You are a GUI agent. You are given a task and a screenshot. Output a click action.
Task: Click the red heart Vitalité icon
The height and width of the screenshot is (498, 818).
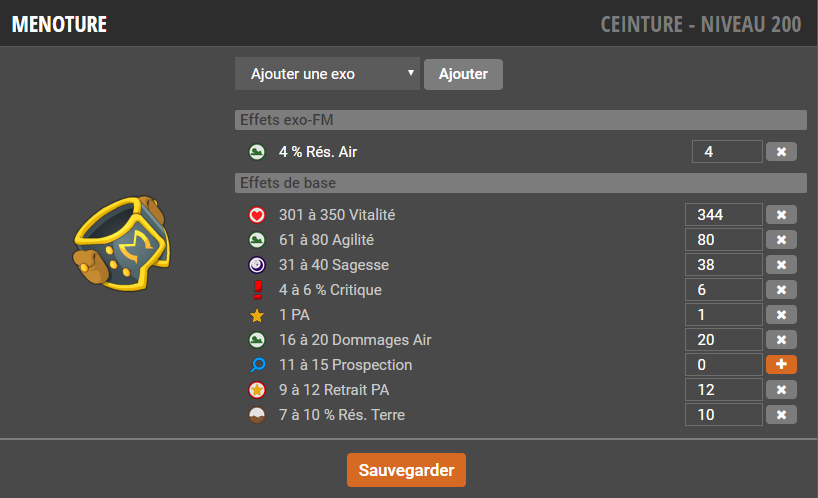[257, 215]
